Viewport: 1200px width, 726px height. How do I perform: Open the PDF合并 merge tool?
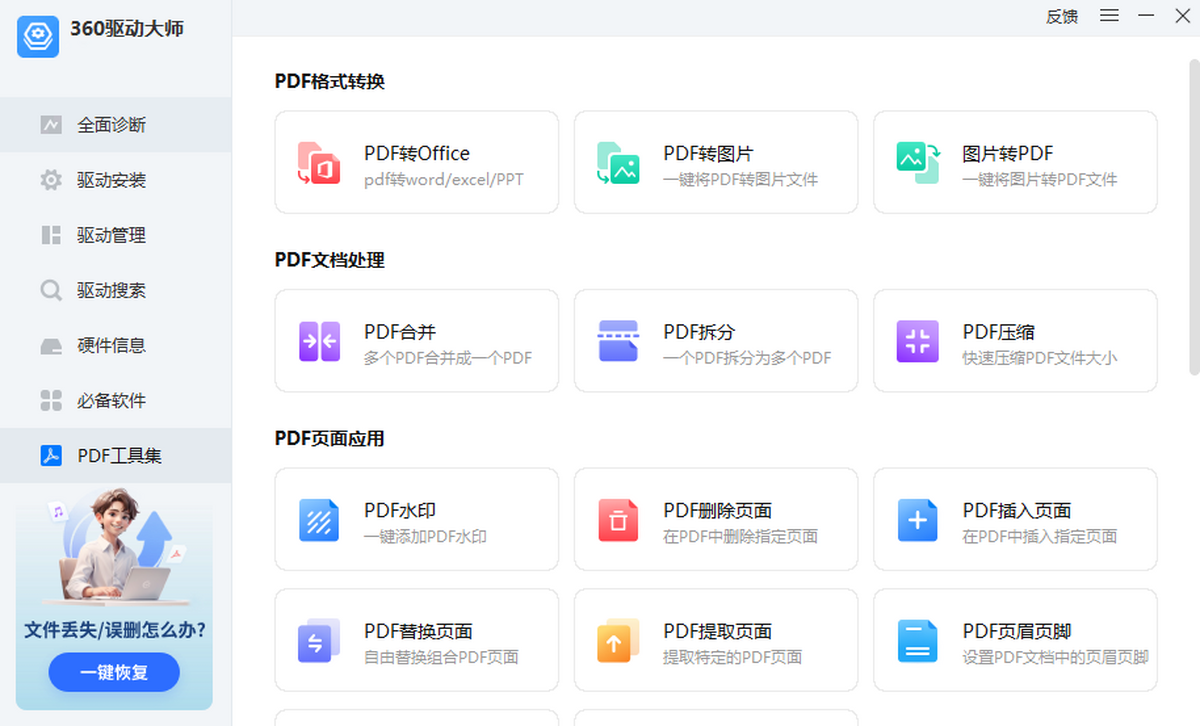[416, 340]
